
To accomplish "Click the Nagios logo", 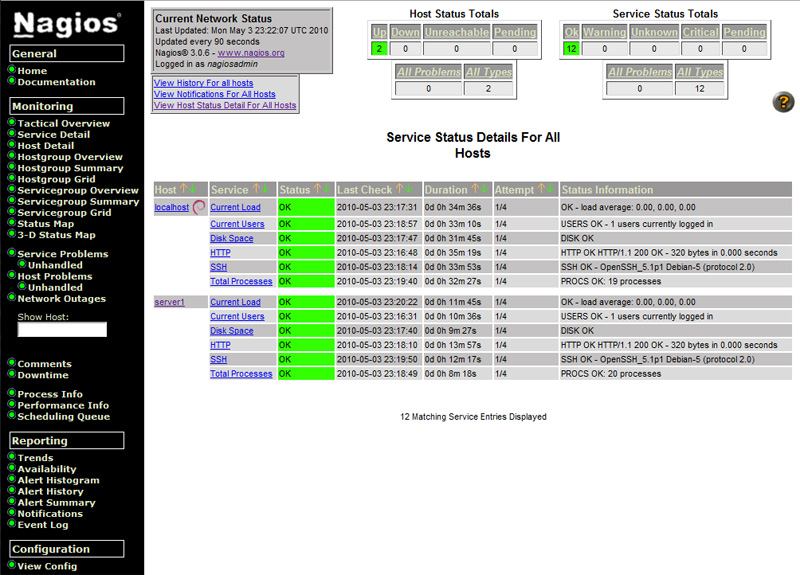I will (x=68, y=23).
